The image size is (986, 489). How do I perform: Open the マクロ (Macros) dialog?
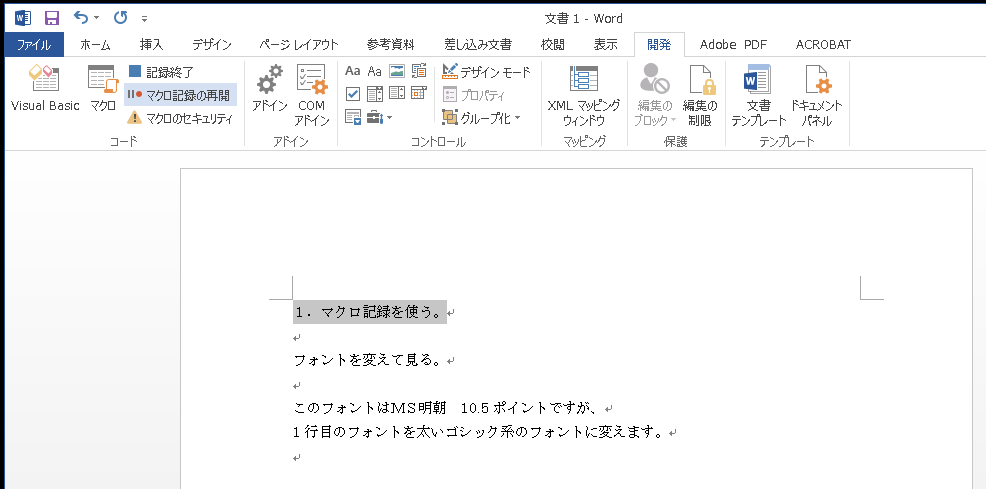pos(102,89)
